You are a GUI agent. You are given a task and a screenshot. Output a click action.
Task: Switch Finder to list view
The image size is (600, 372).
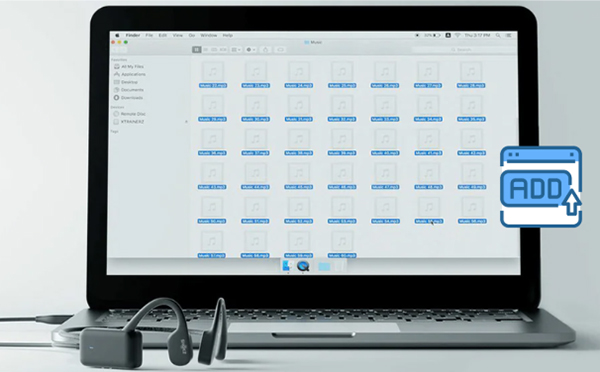(x=205, y=50)
